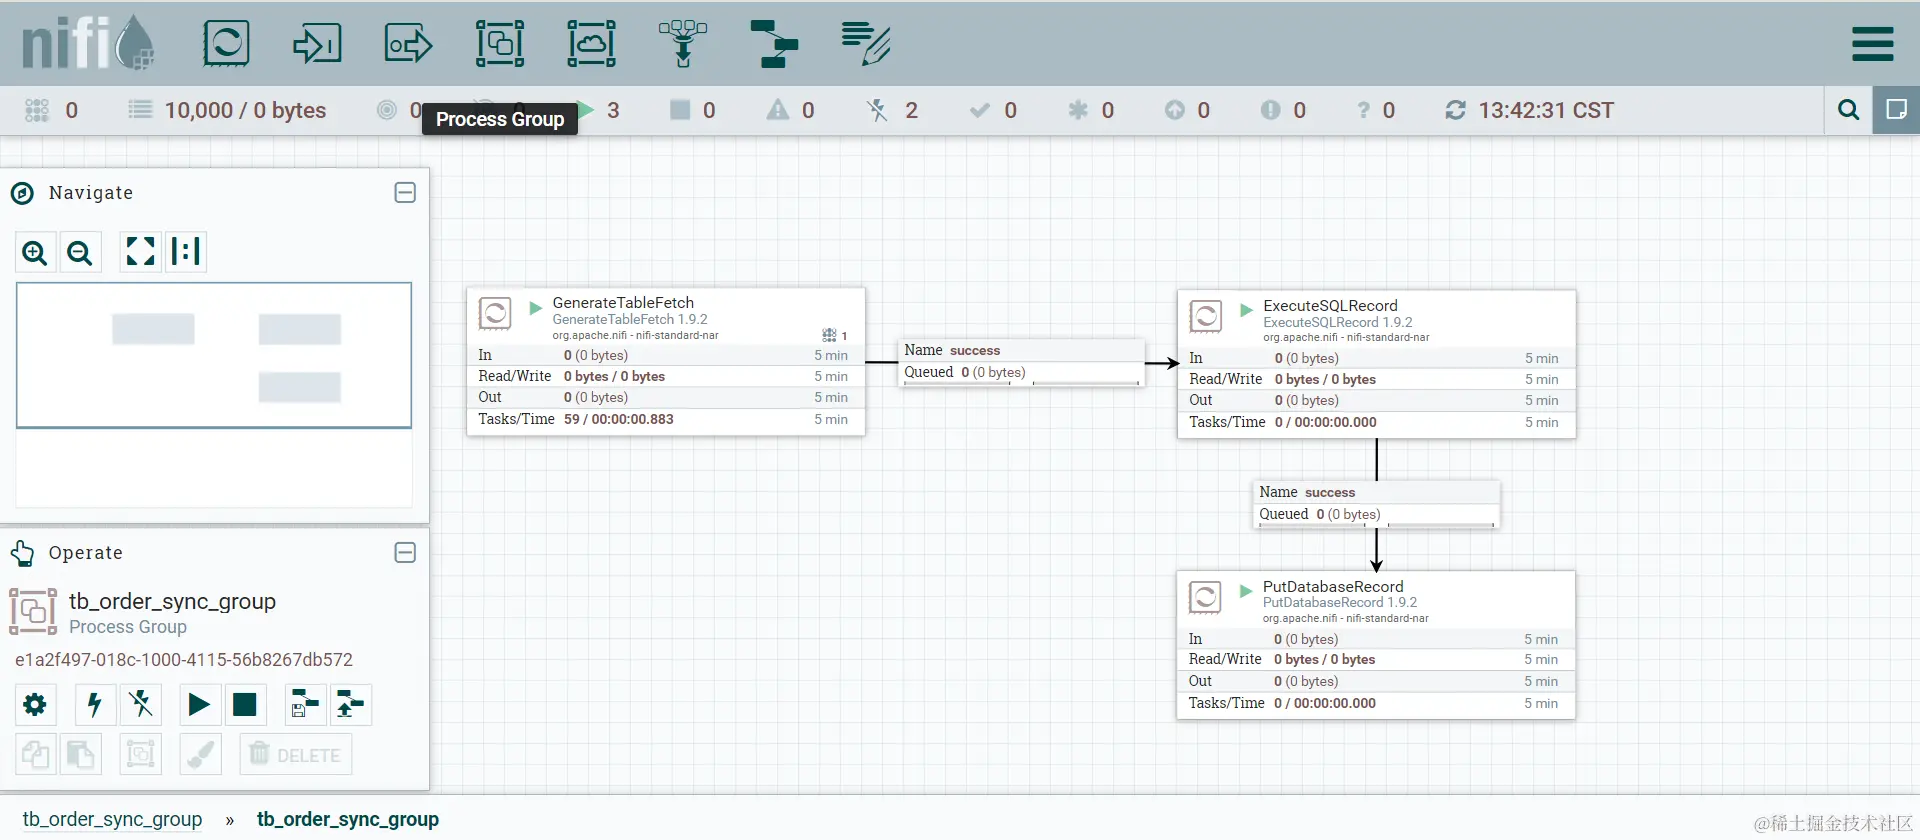Create template from Operate panel

pyautogui.click(x=305, y=705)
